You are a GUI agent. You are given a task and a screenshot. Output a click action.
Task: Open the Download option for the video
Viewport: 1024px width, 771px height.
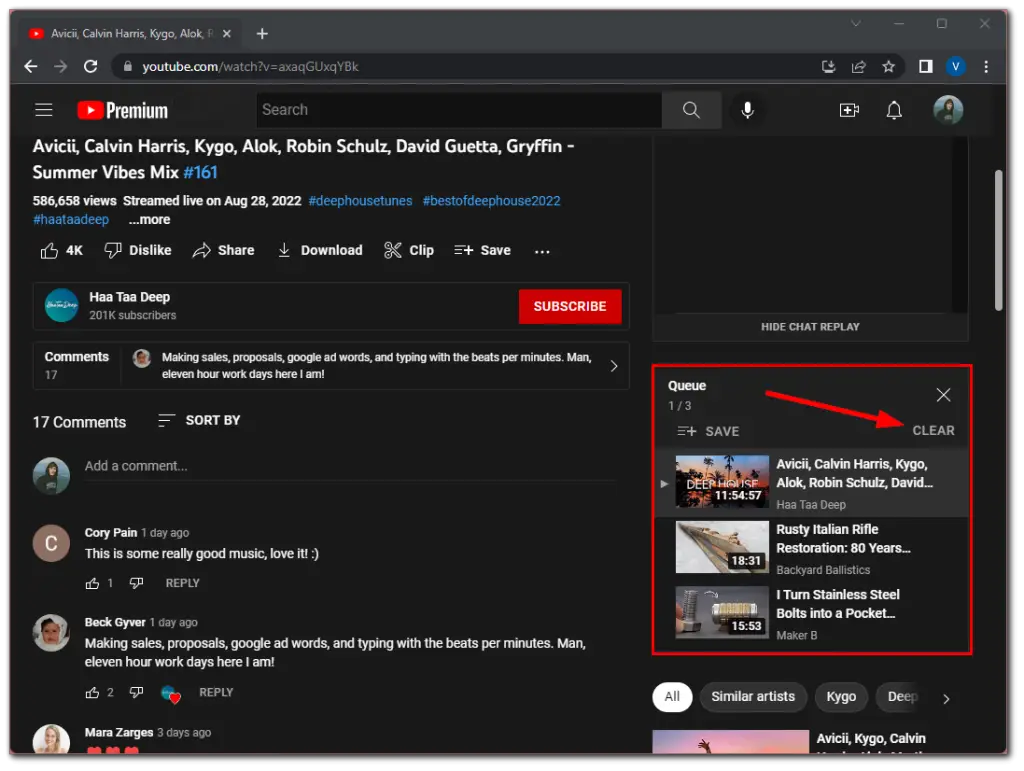(x=320, y=250)
